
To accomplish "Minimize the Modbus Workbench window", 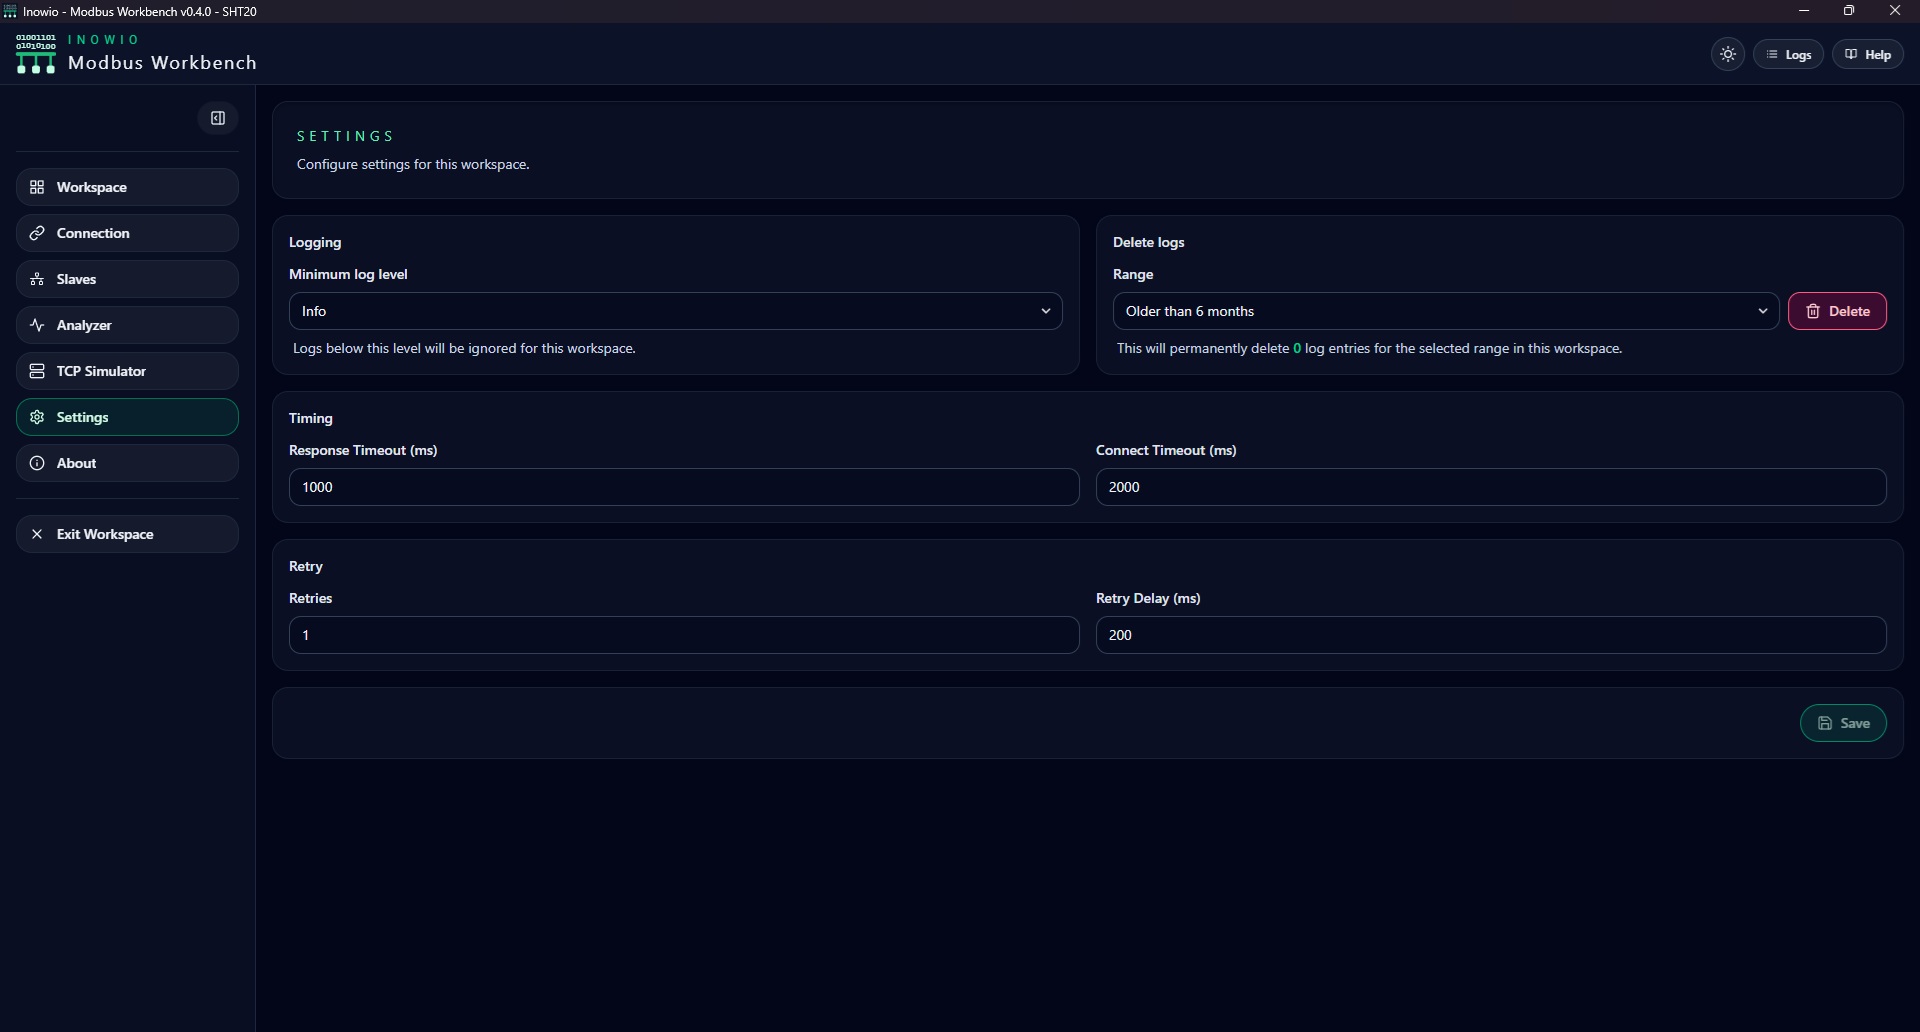I will [x=1804, y=11].
